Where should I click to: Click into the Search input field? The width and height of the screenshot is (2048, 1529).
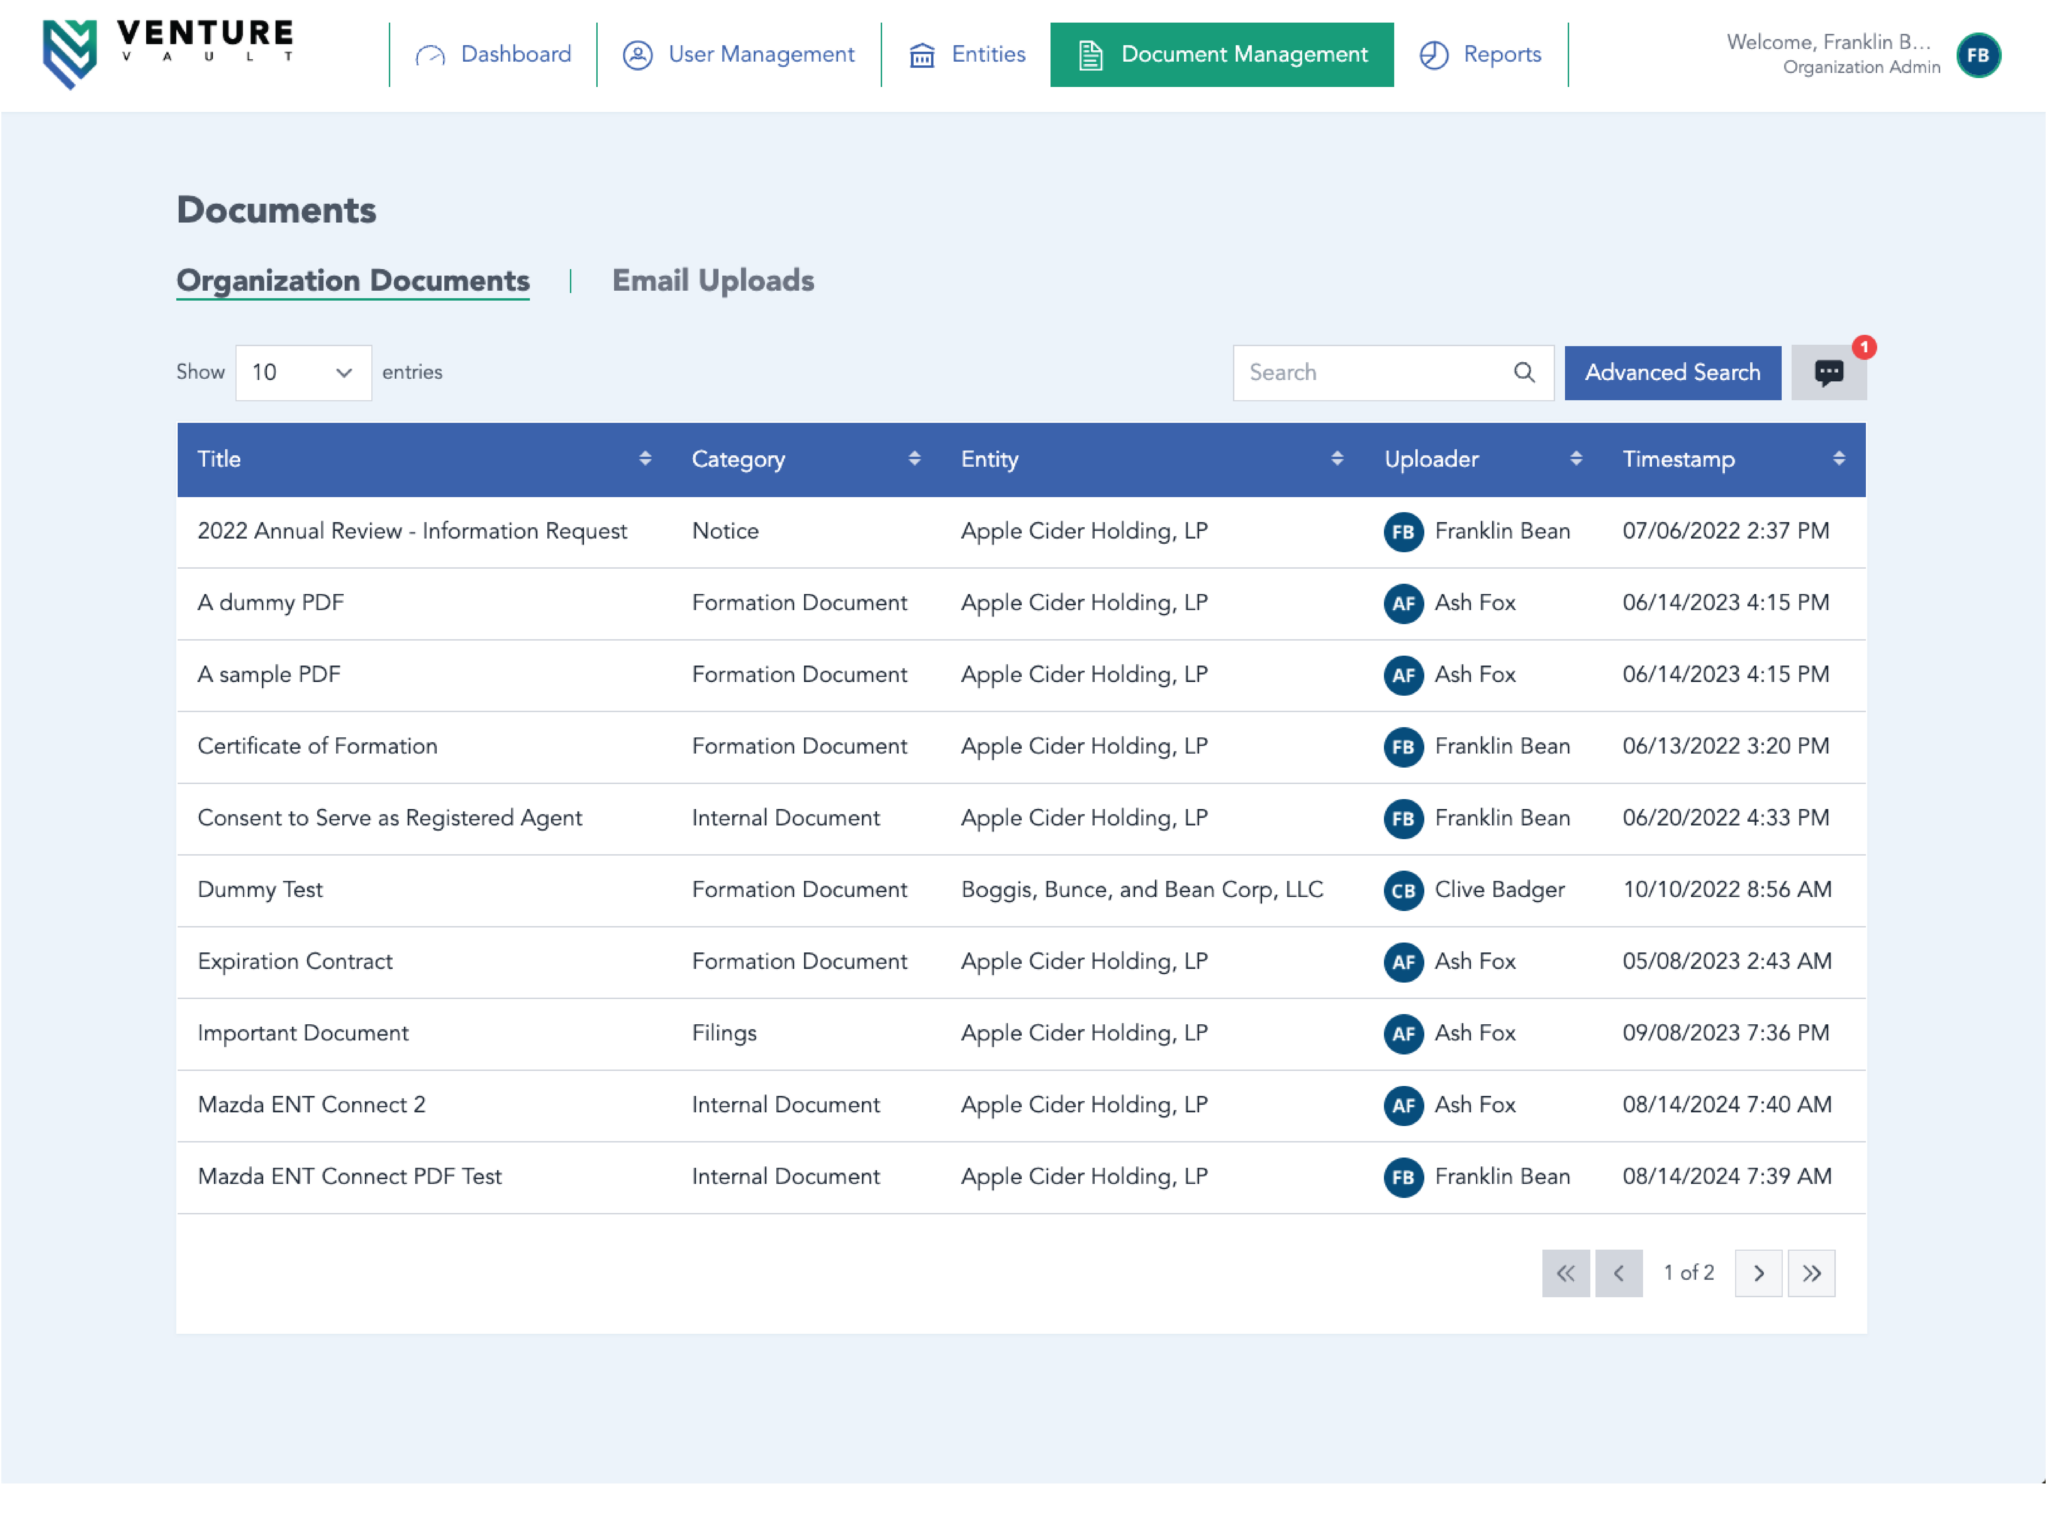coord(1370,373)
